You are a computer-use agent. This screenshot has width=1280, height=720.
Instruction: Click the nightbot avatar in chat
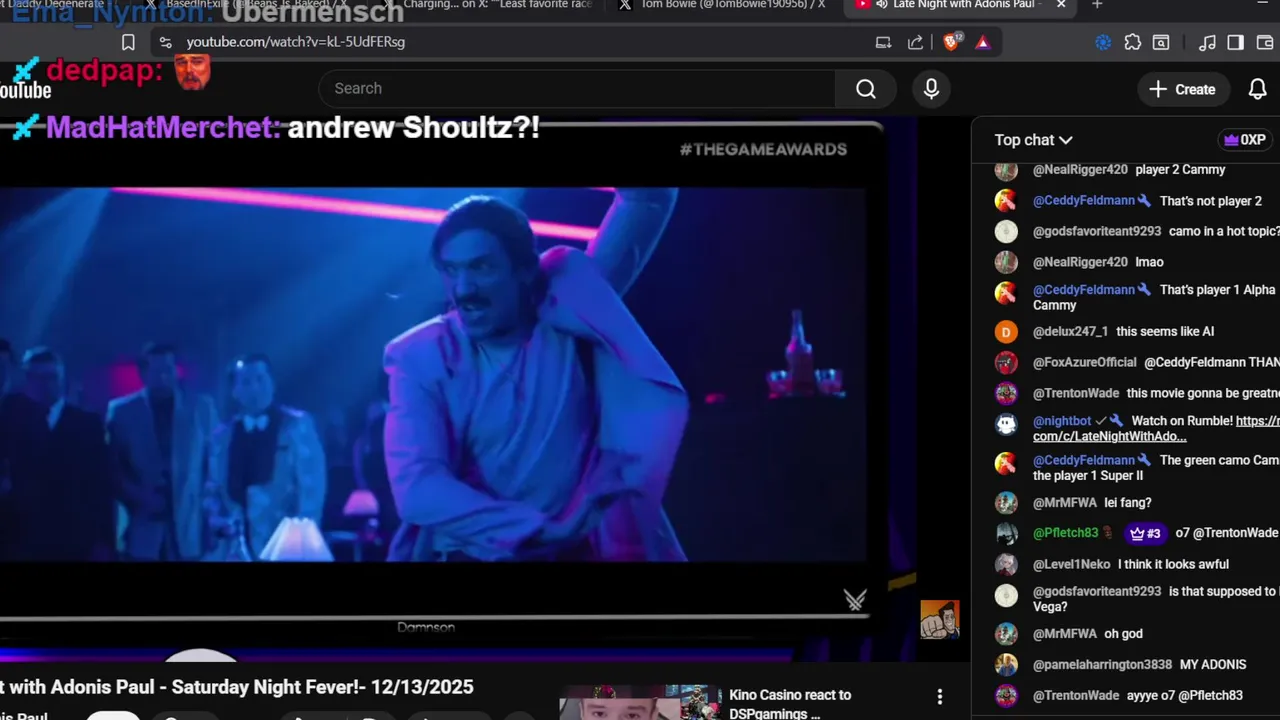point(1006,423)
